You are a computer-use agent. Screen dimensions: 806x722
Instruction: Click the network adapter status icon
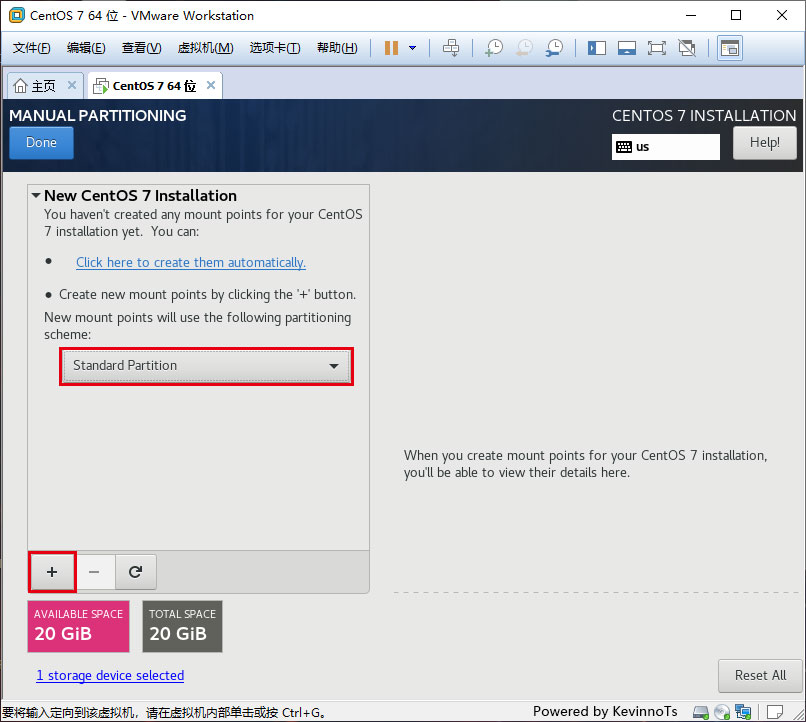[x=743, y=712]
